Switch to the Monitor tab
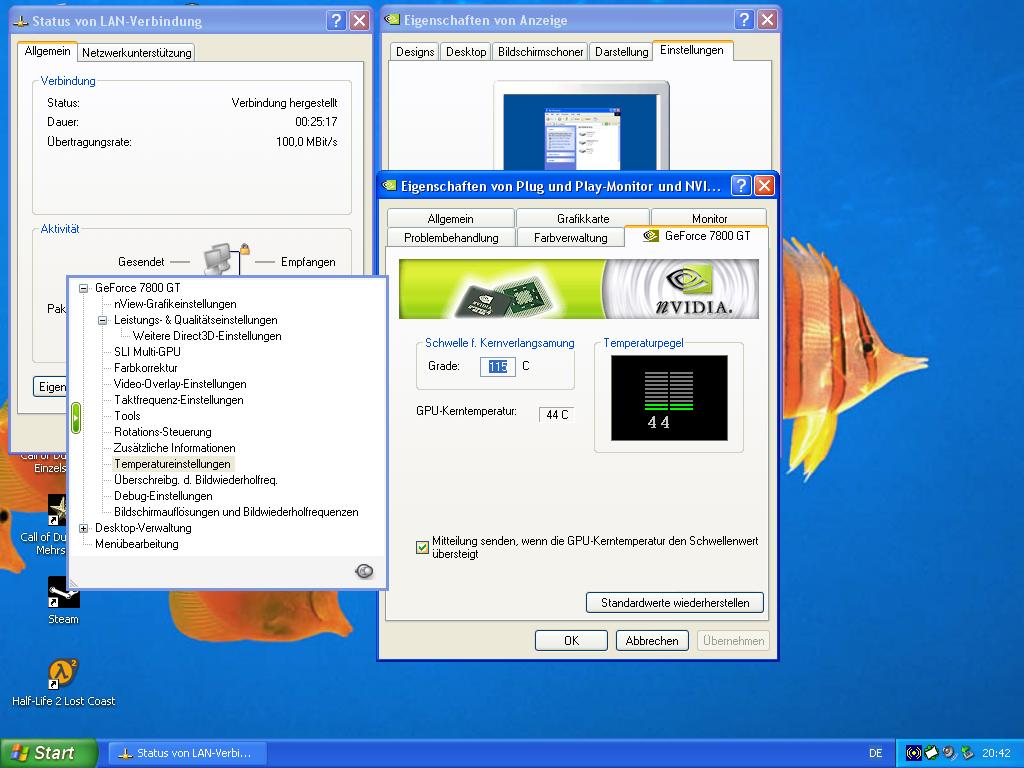The width and height of the screenshot is (1024, 768). (709, 219)
